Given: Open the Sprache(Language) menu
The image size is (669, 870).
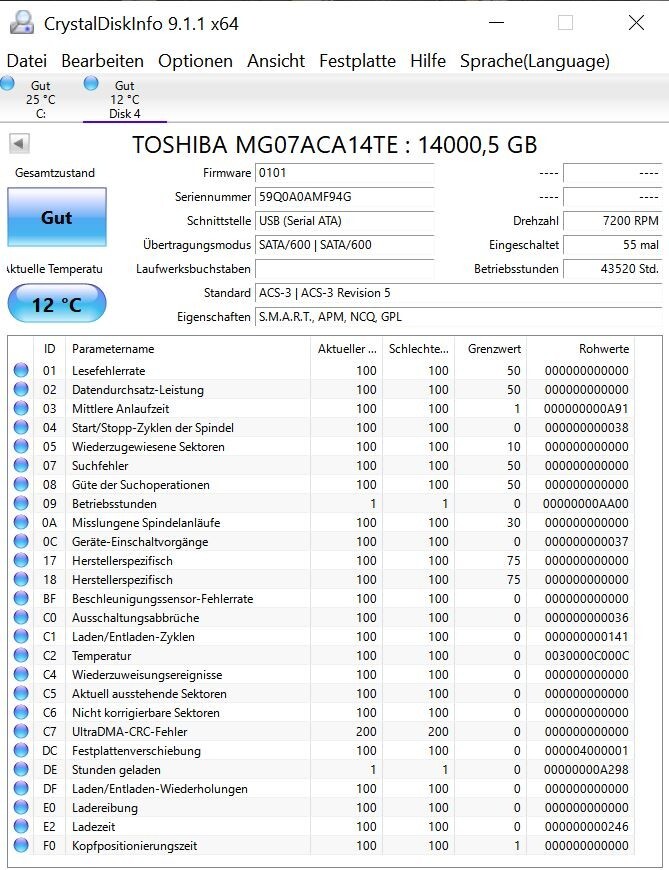Looking at the screenshot, I should [x=535, y=60].
